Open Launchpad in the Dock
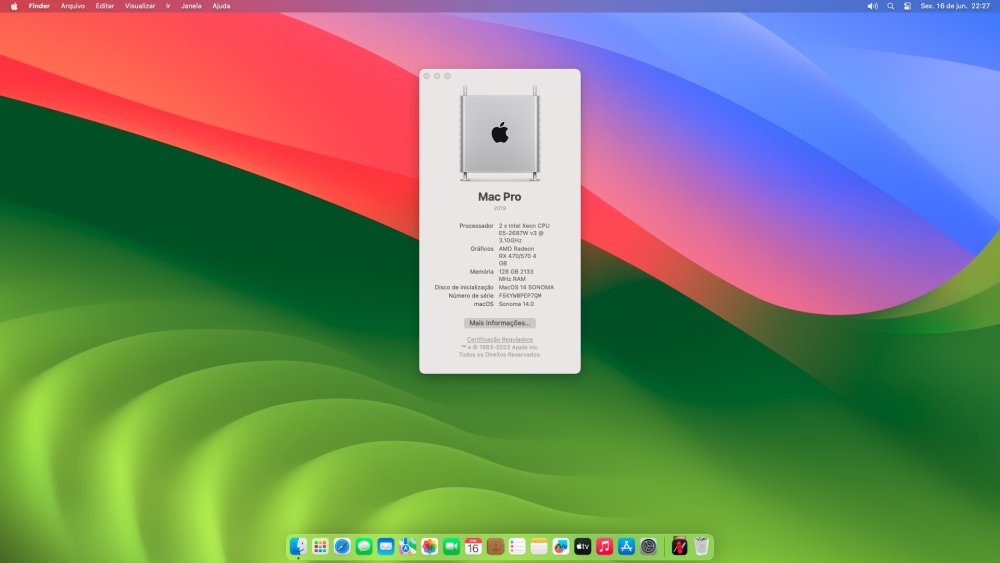 click(x=320, y=546)
